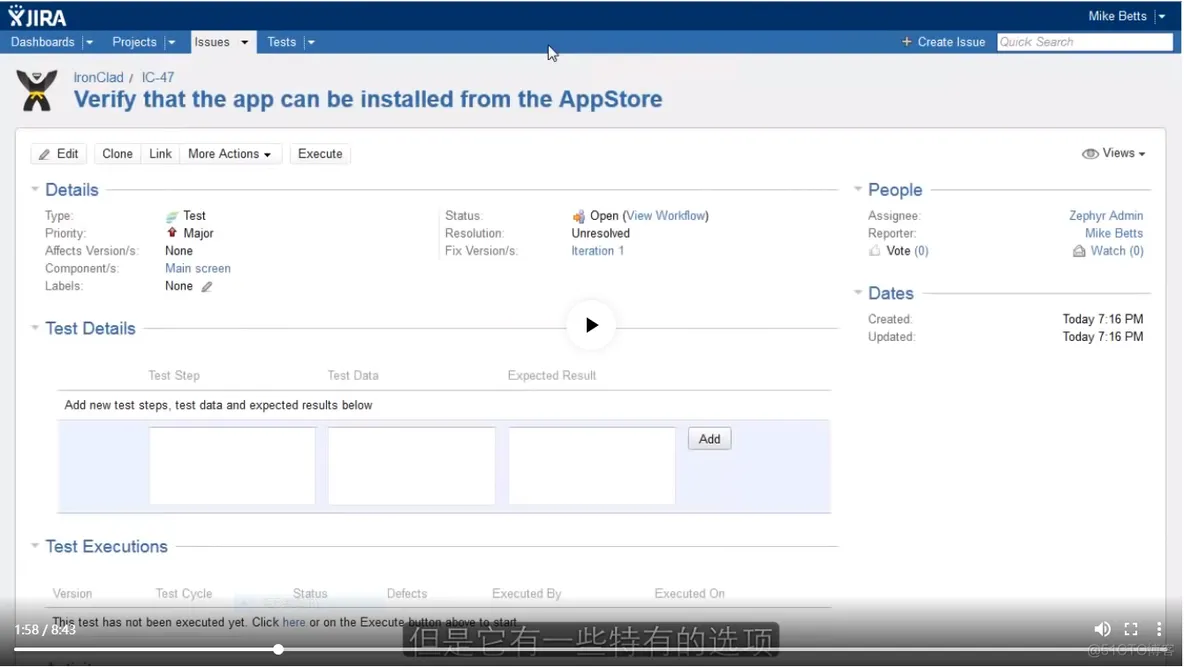Collapse the People section
Image resolution: width=1184 pixels, height=667 pixels.
coord(858,189)
